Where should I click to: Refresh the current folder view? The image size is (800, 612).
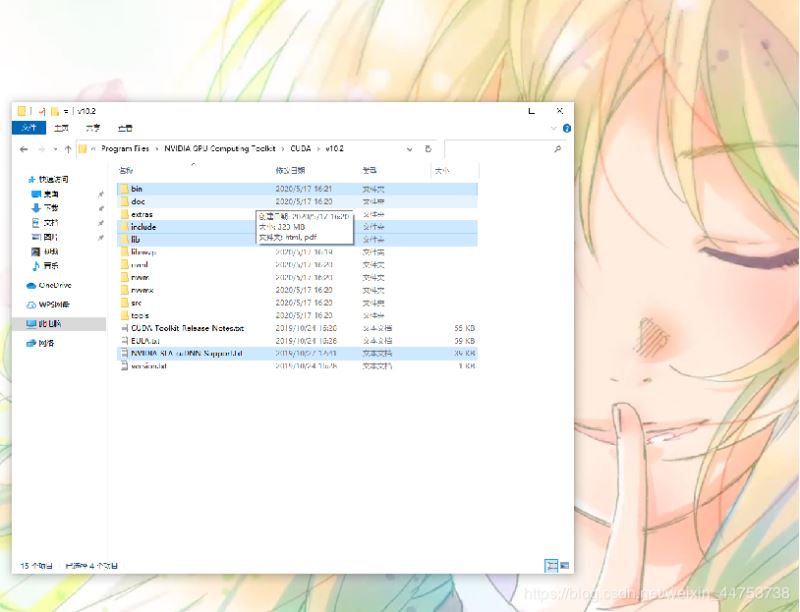(x=428, y=148)
